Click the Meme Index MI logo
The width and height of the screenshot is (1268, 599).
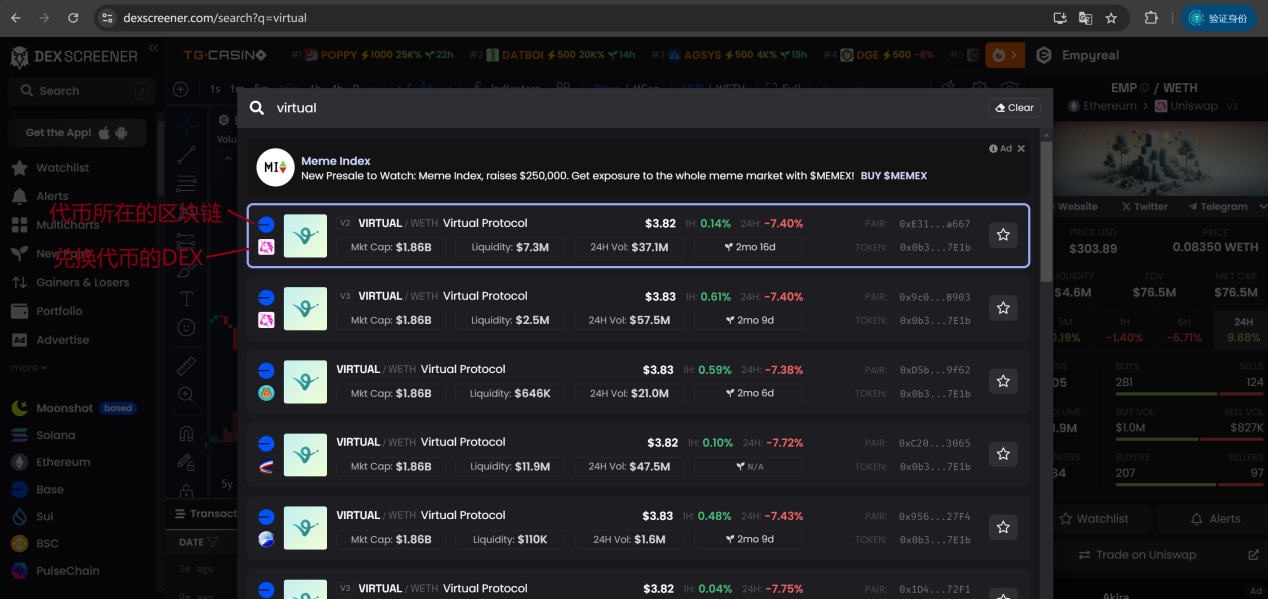coord(275,168)
